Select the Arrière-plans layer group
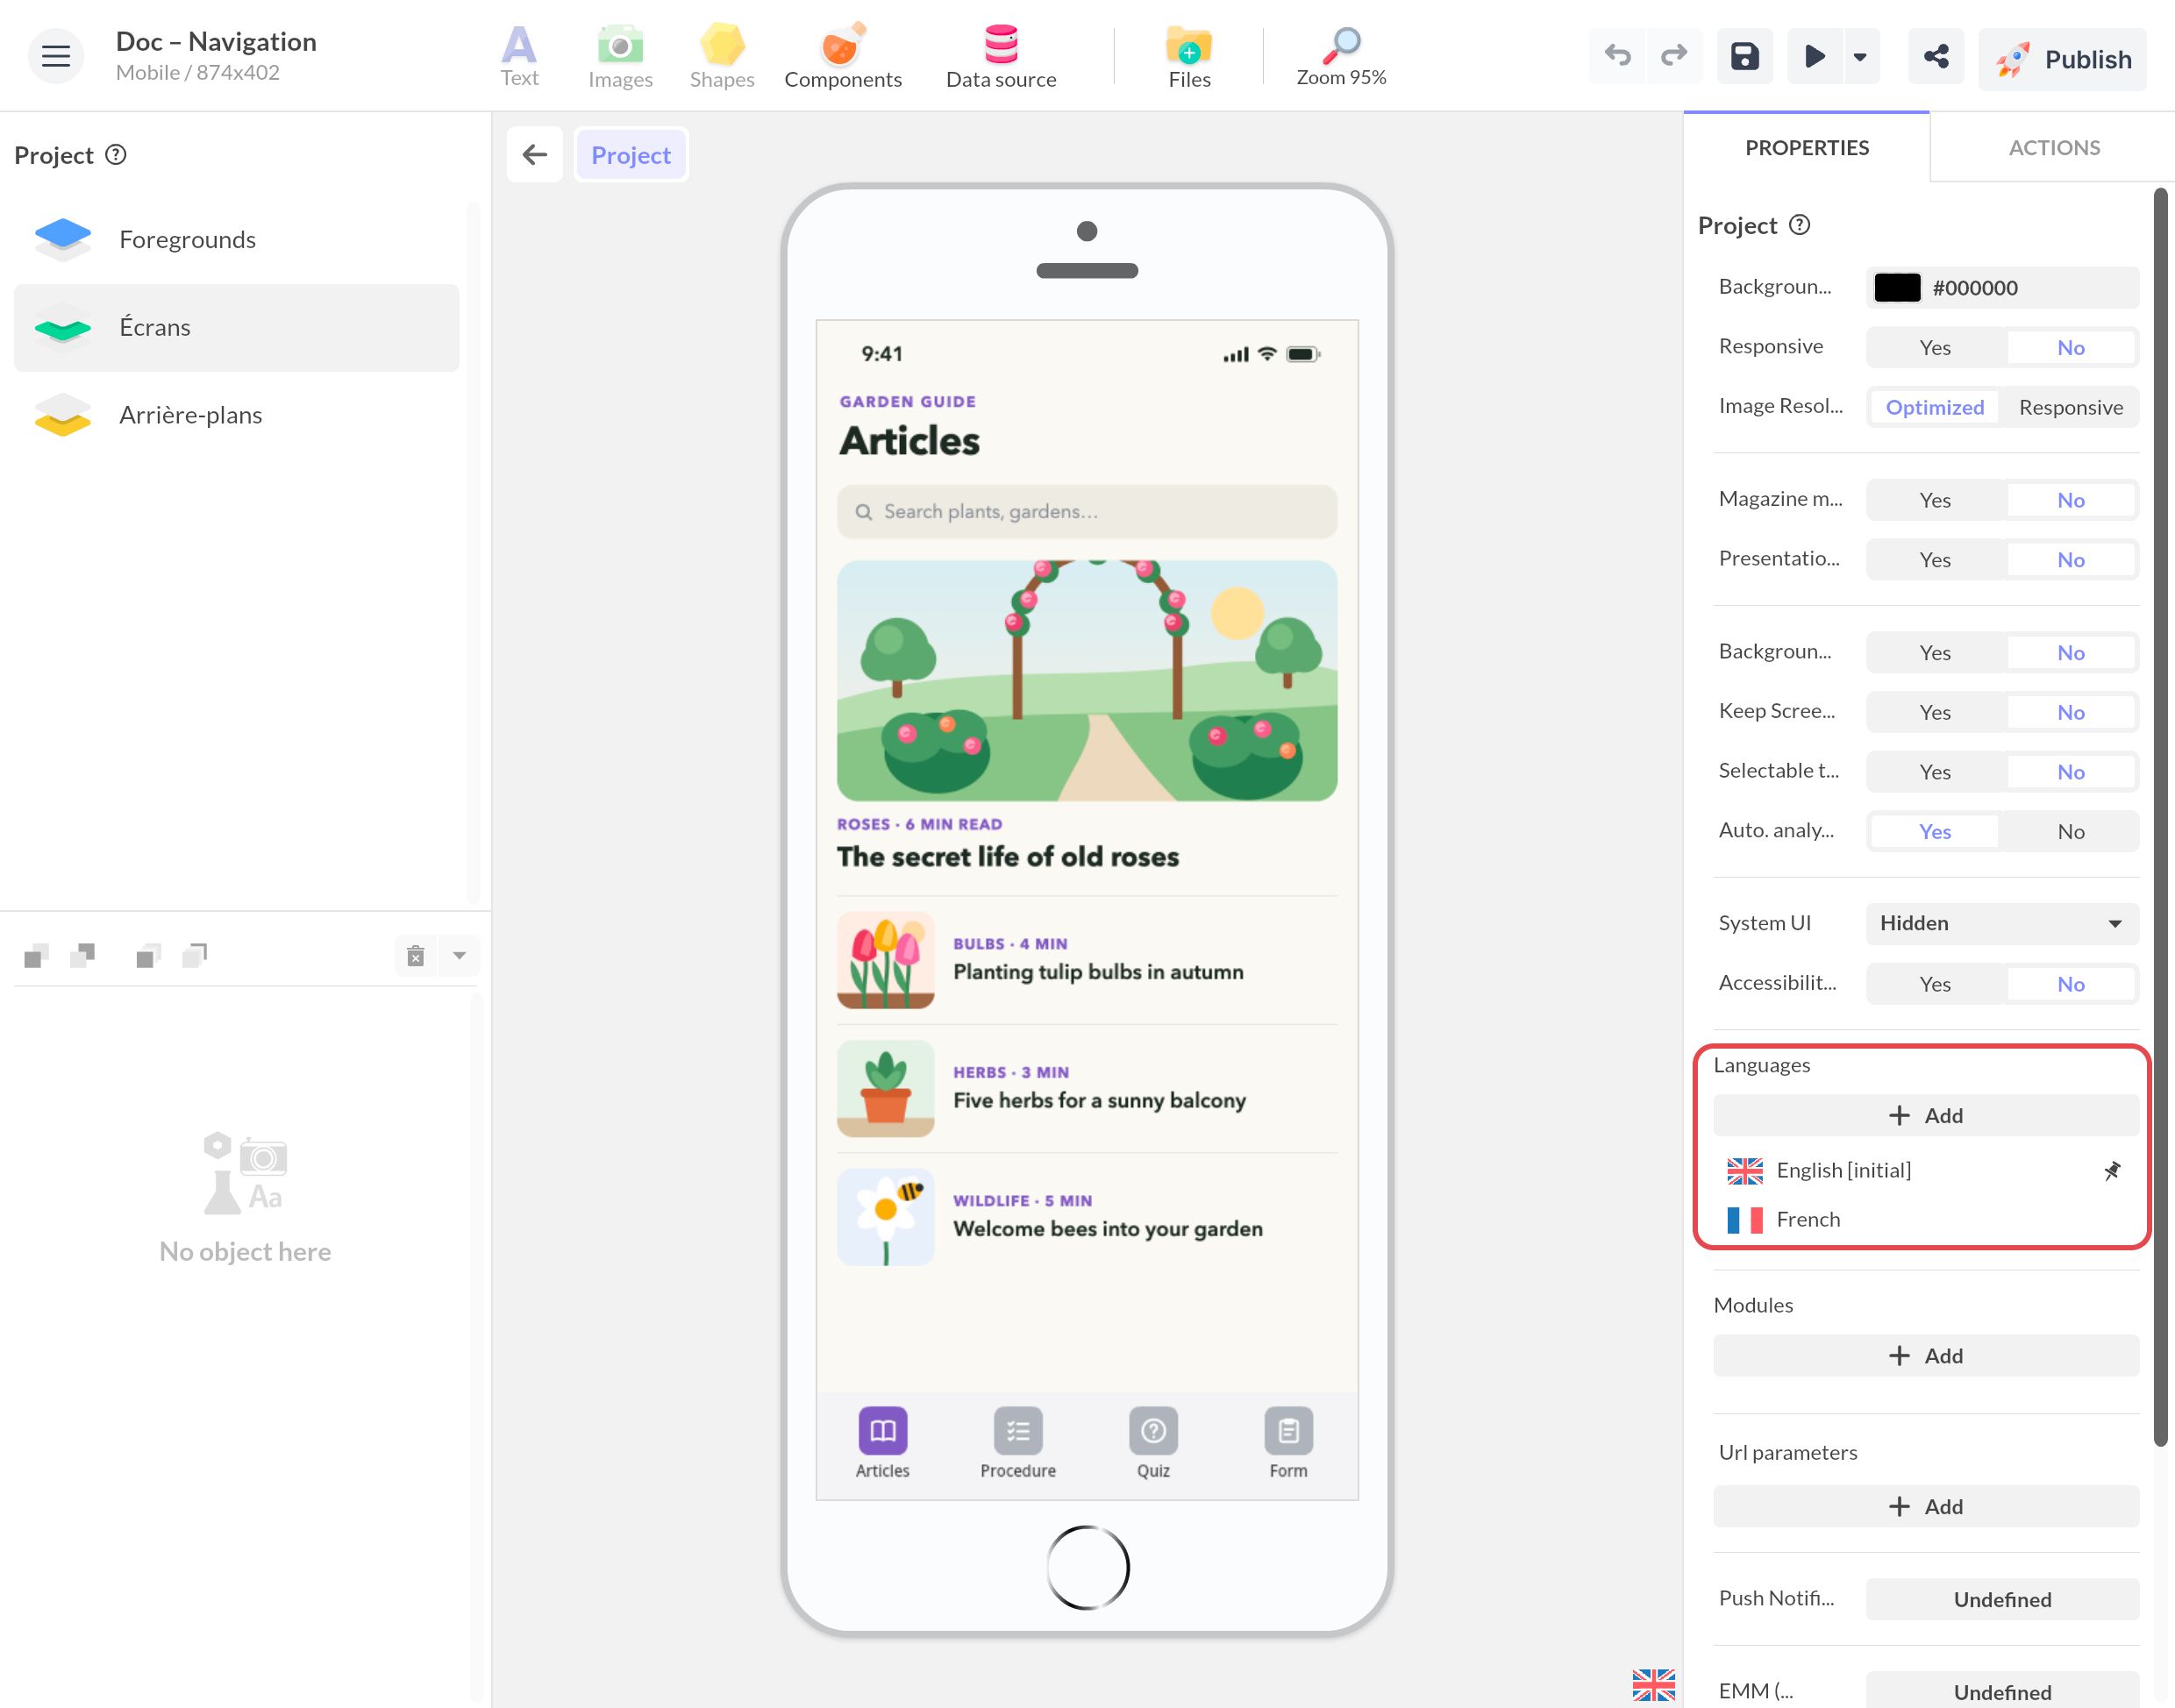Screen dimensions: 2175x1708 (x=237, y=415)
